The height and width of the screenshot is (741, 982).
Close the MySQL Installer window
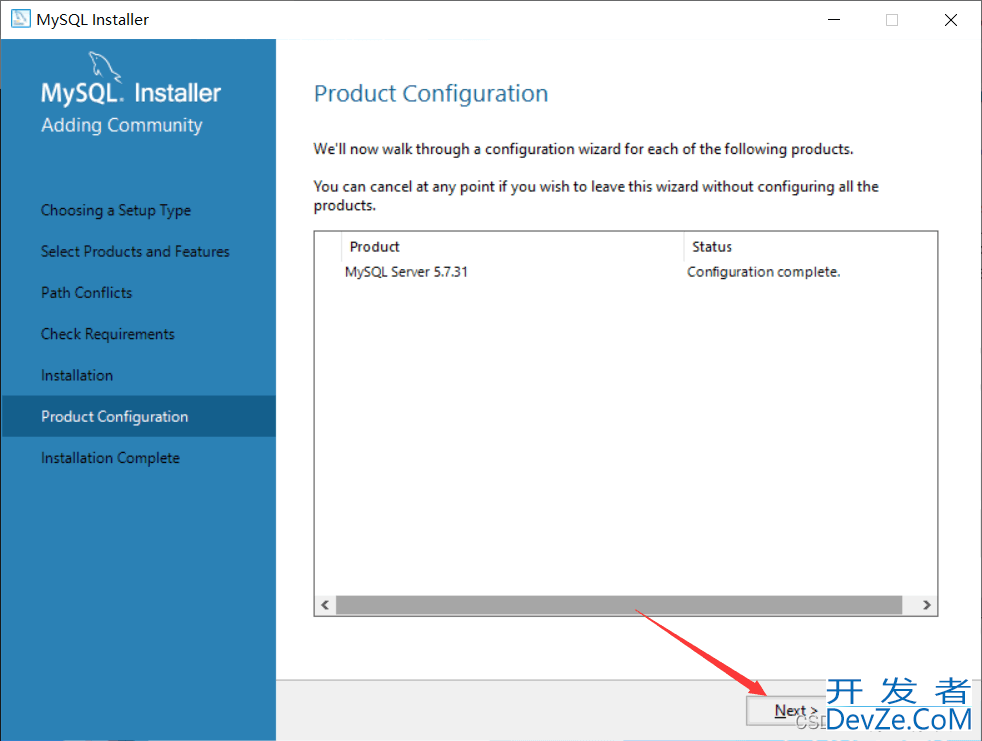tap(951, 19)
